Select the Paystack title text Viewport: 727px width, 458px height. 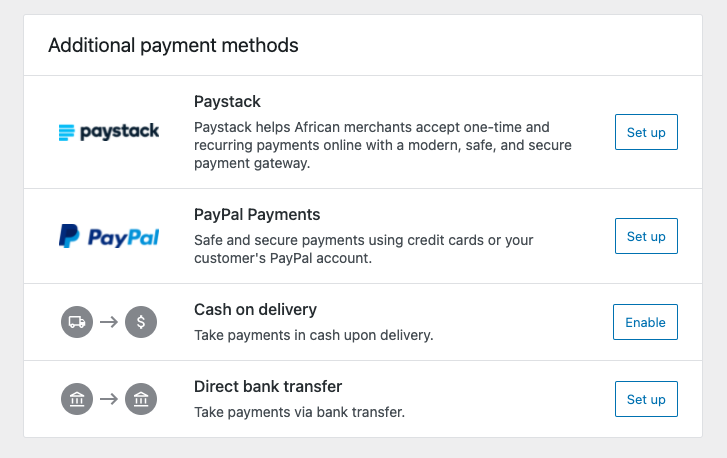(x=227, y=102)
